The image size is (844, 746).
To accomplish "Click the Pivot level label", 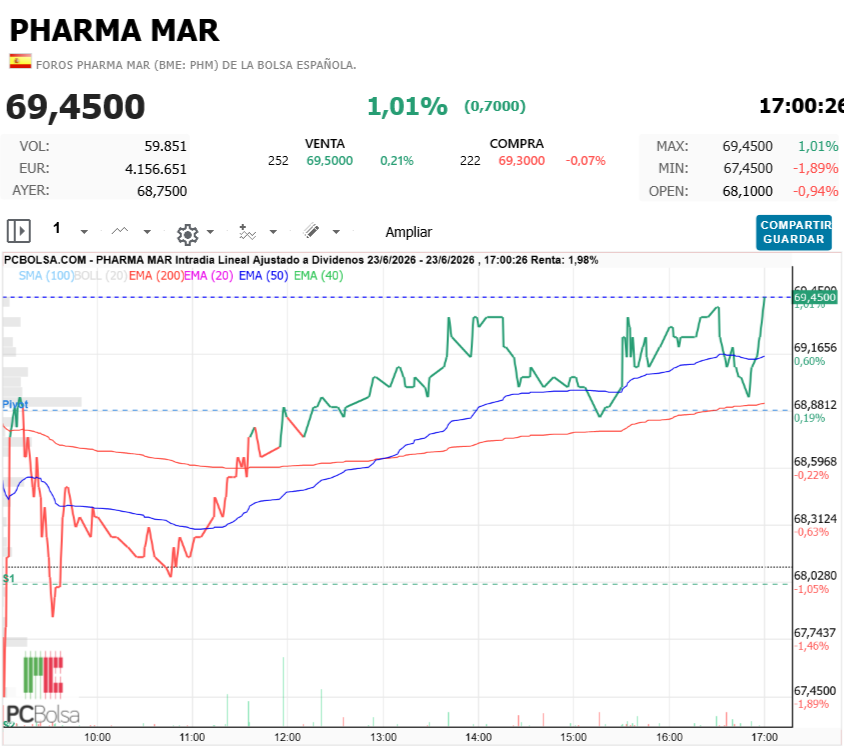I will point(15,404).
